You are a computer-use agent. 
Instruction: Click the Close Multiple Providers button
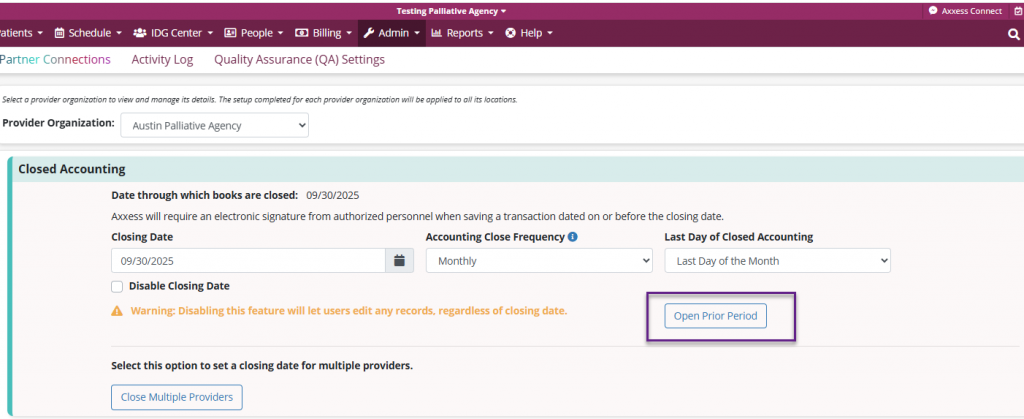(x=176, y=397)
